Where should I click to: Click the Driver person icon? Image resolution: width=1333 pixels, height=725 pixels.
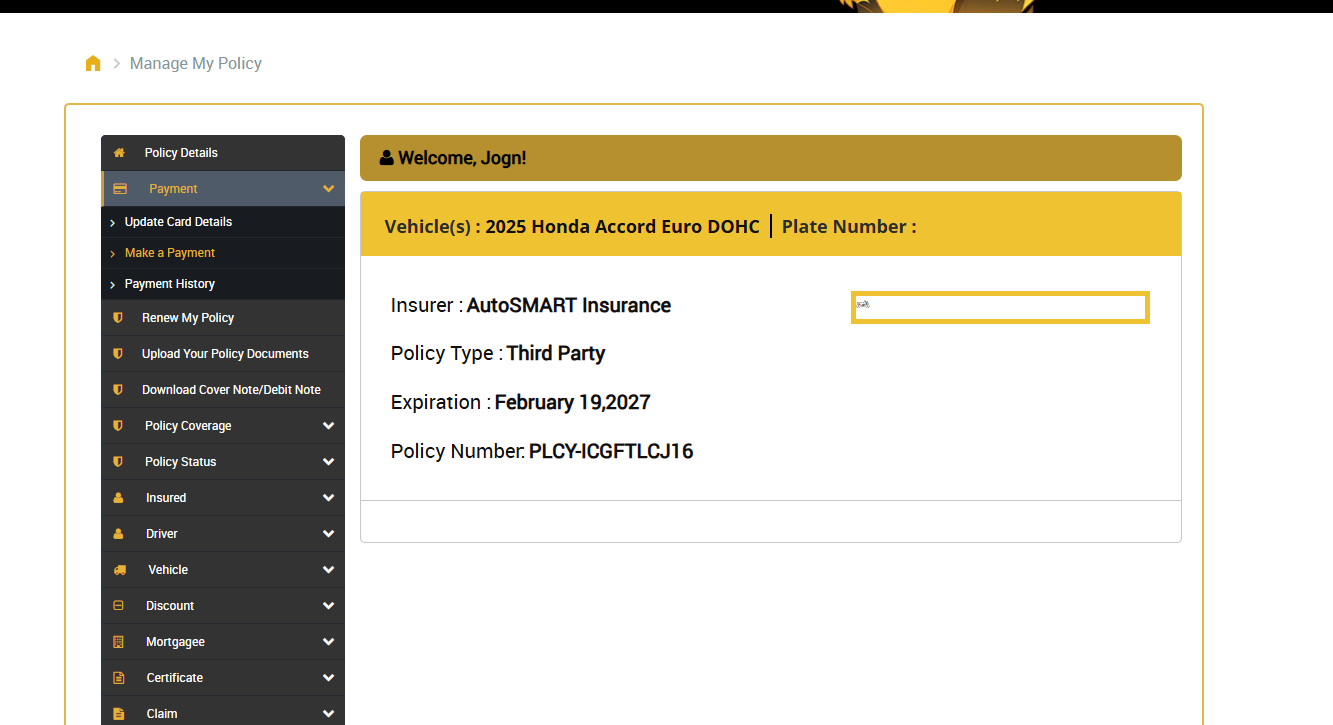pyautogui.click(x=119, y=534)
